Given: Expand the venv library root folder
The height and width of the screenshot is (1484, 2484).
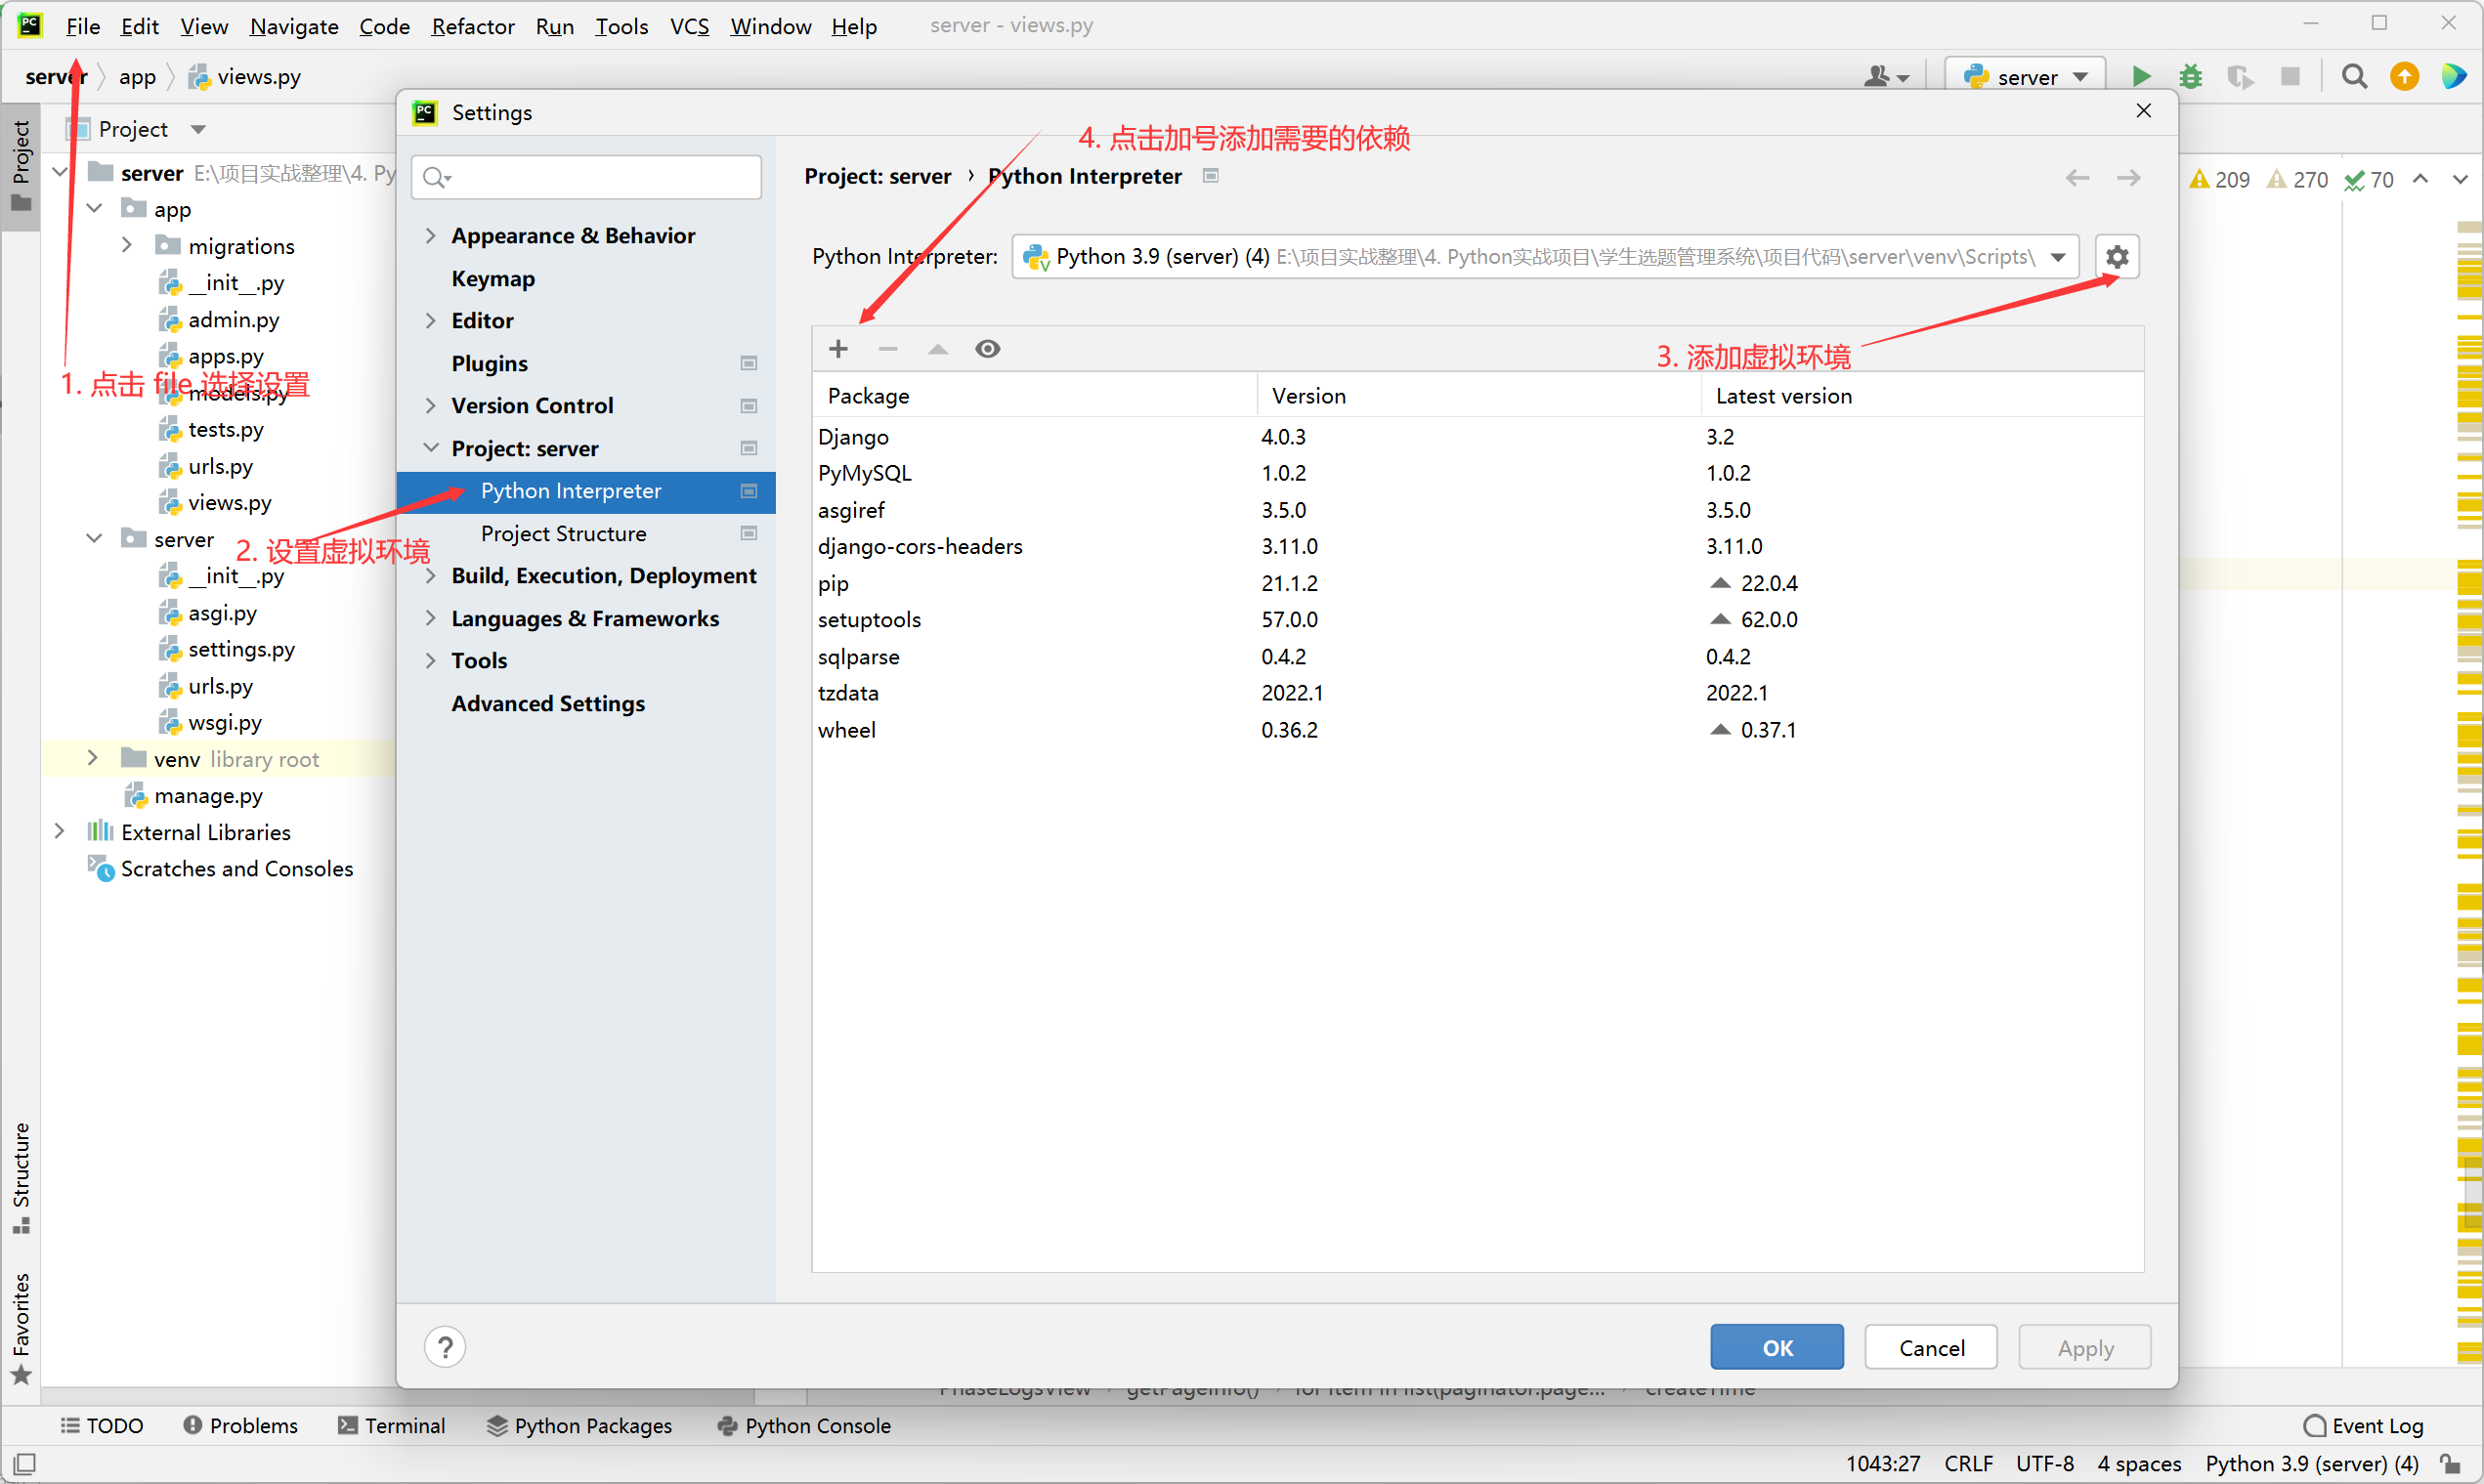Looking at the screenshot, I should (92, 759).
